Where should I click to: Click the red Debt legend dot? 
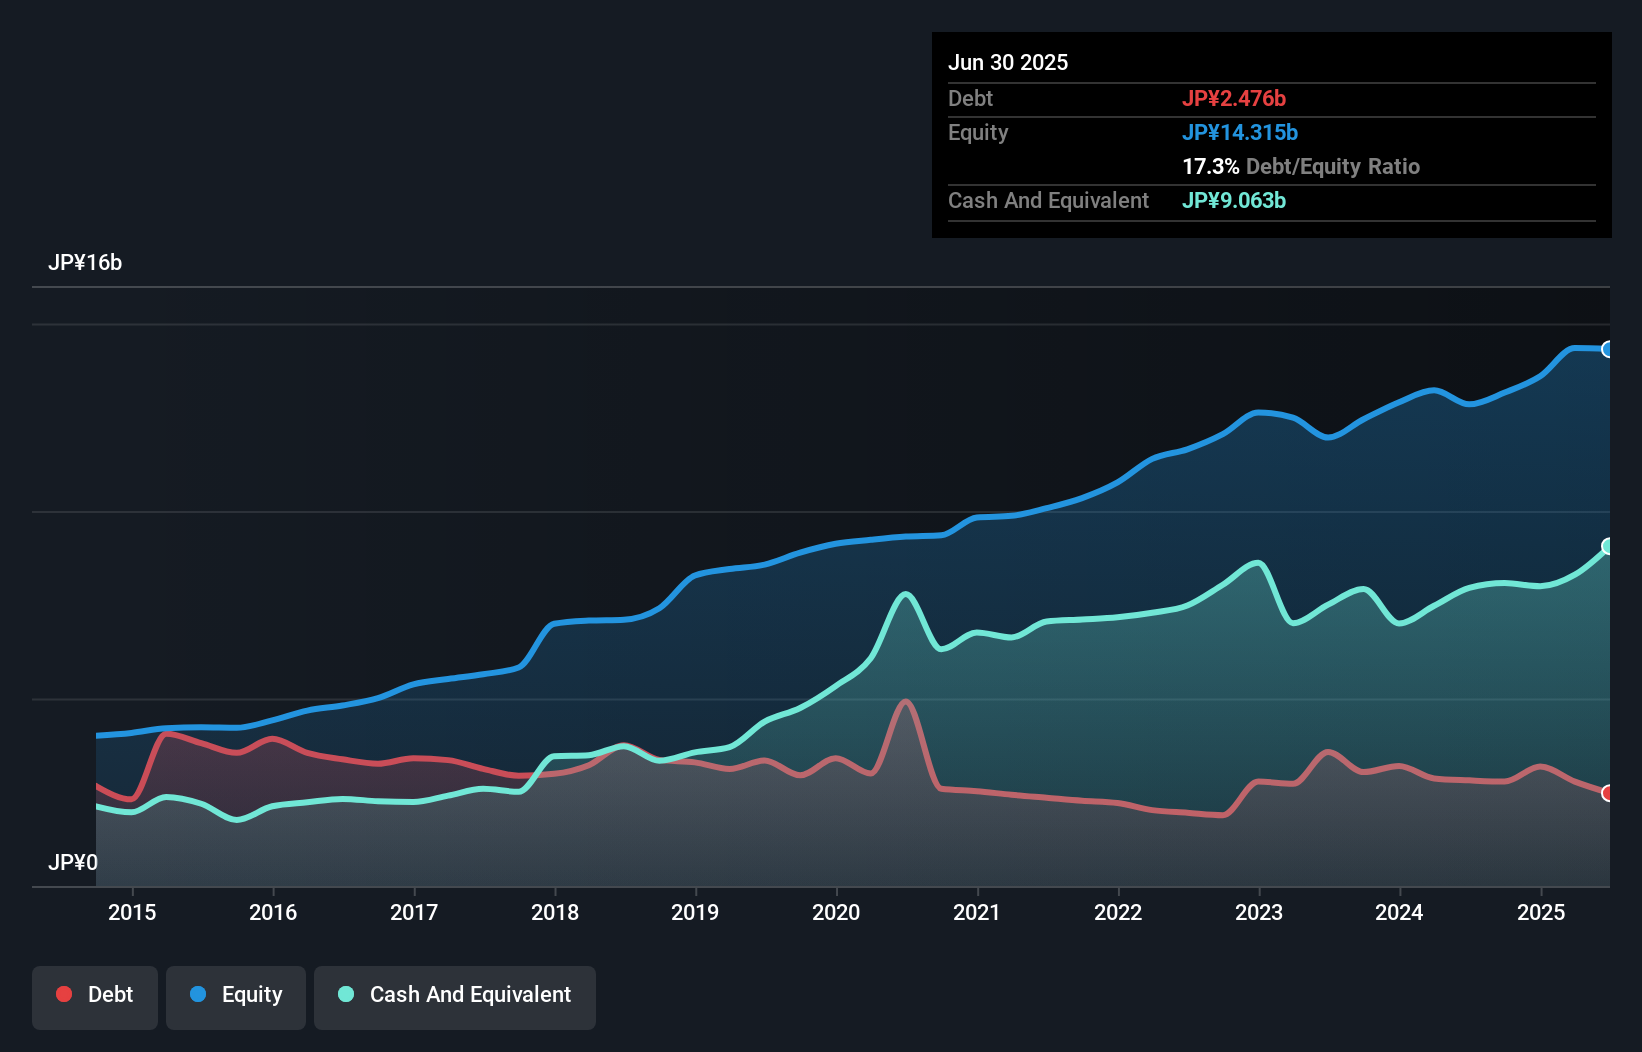pyautogui.click(x=62, y=994)
